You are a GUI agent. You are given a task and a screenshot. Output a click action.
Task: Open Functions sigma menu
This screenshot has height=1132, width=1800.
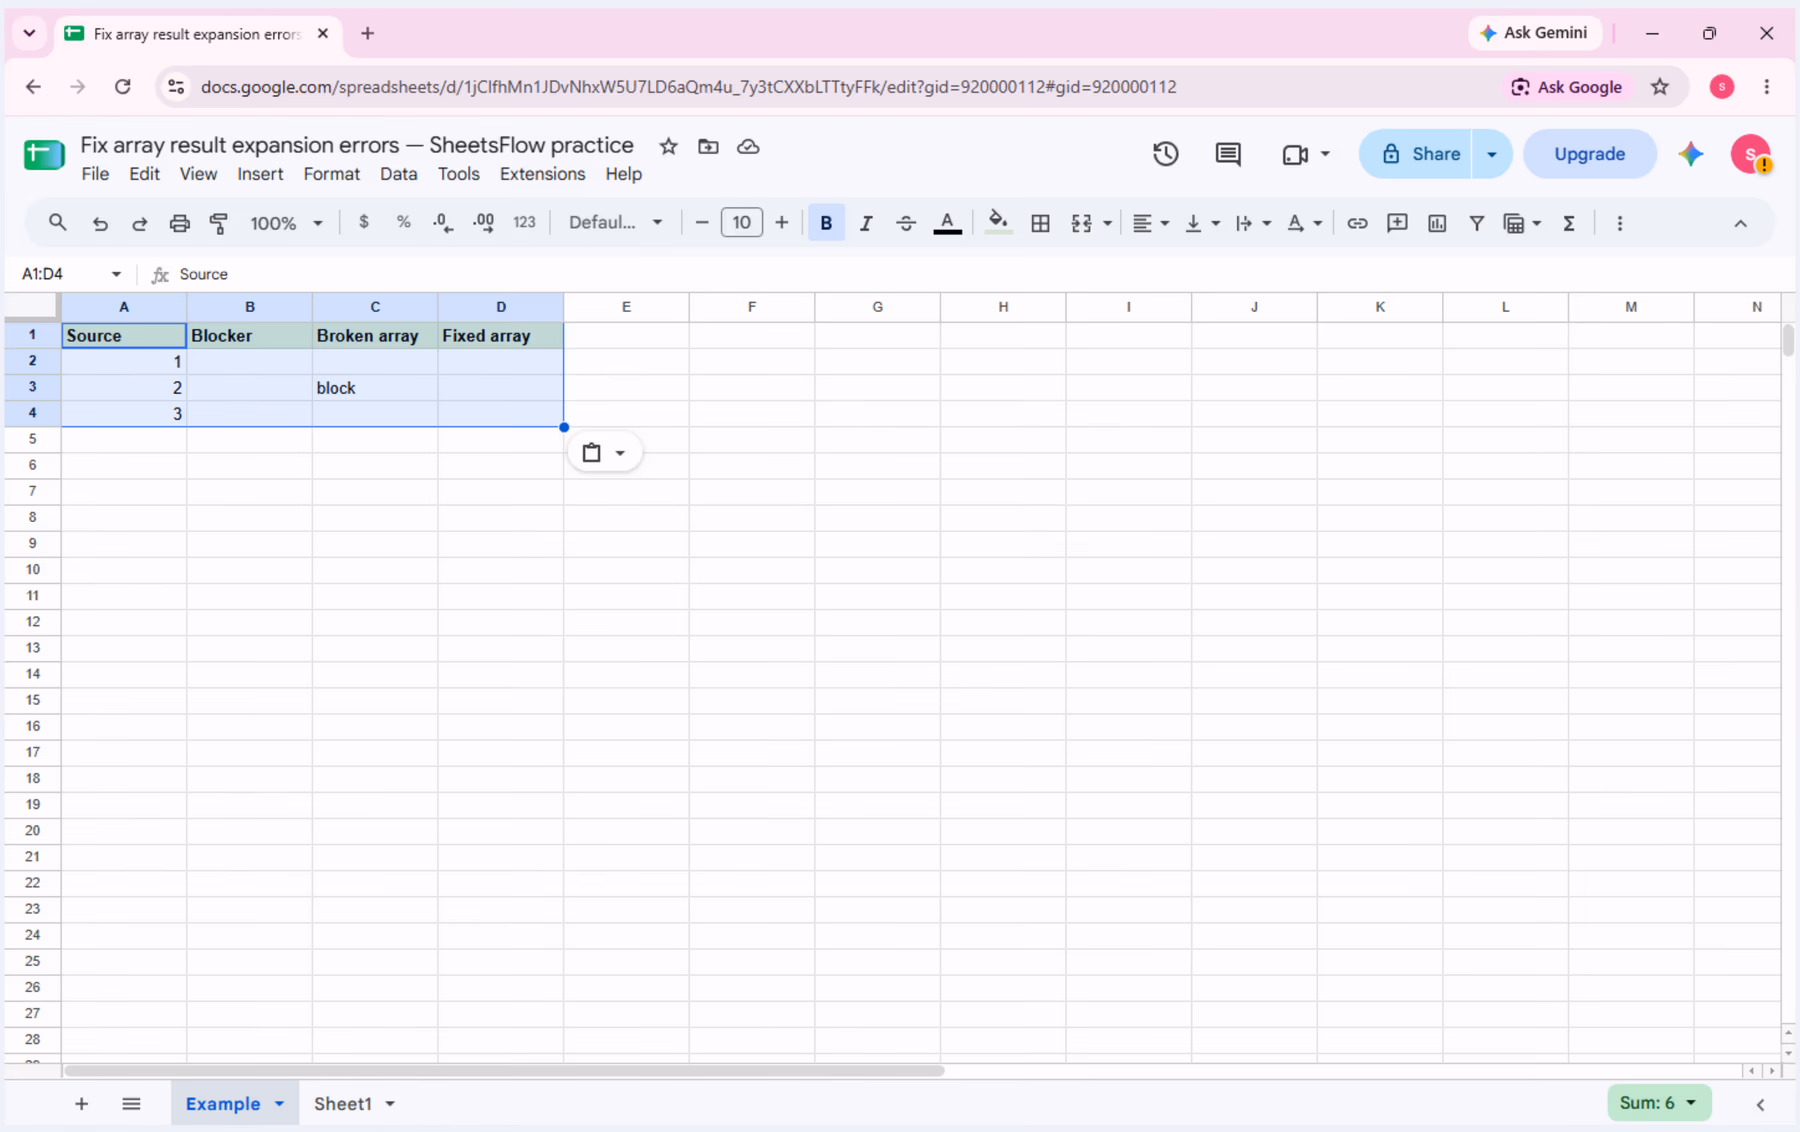click(1569, 223)
